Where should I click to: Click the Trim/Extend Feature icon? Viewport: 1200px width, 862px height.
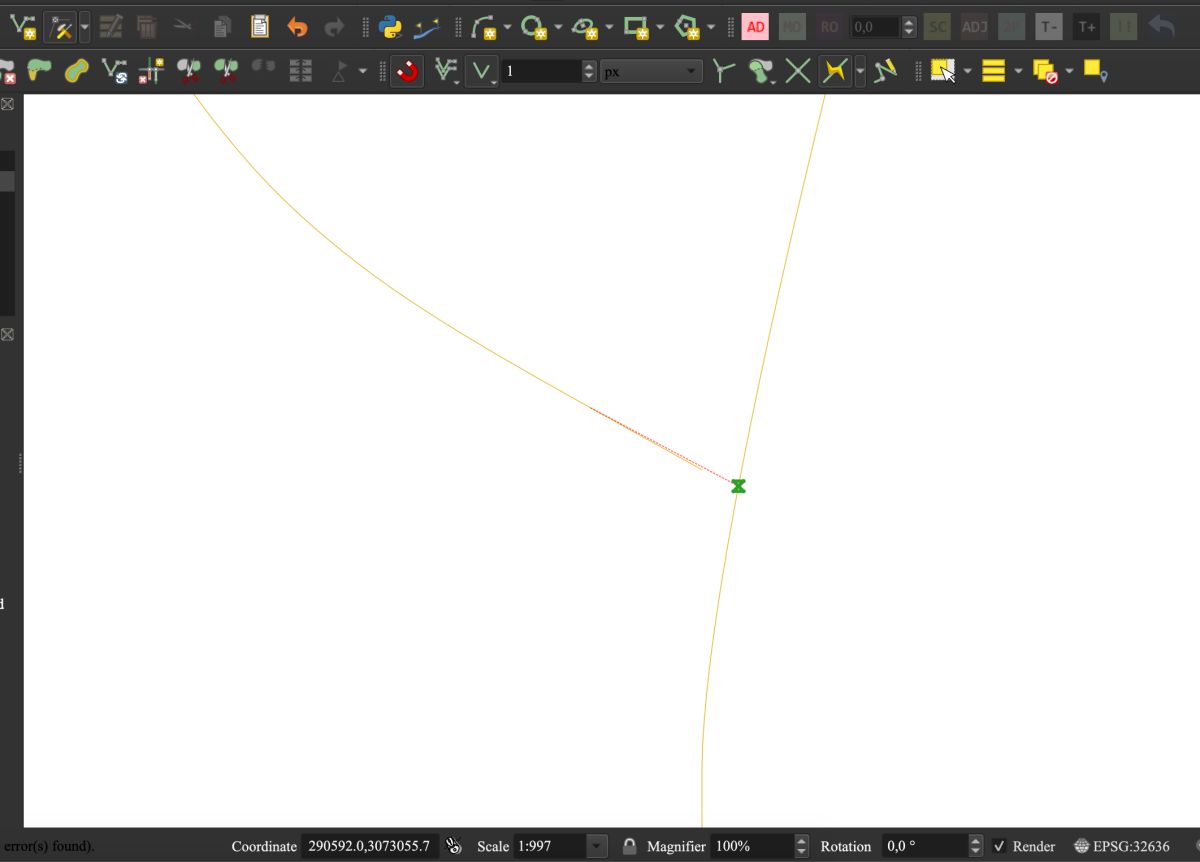tap(151, 71)
